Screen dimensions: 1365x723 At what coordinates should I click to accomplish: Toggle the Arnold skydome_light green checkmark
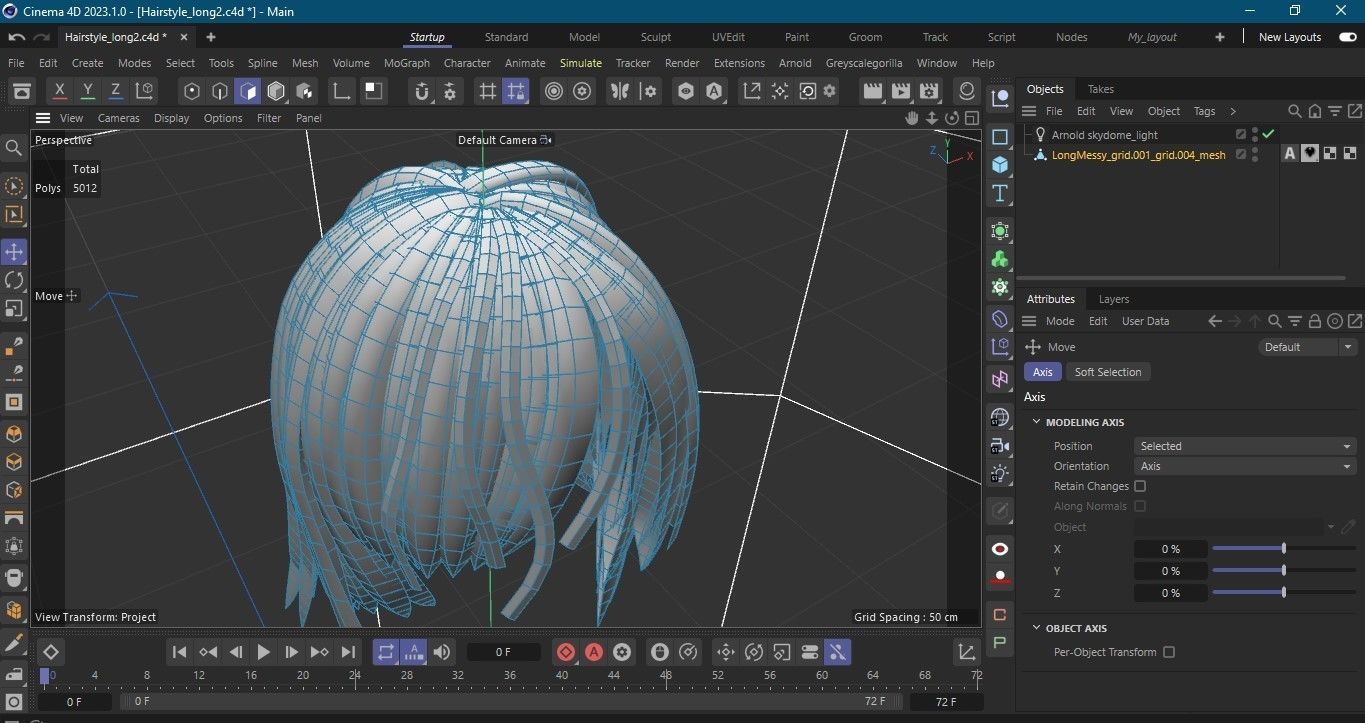pyautogui.click(x=1268, y=134)
